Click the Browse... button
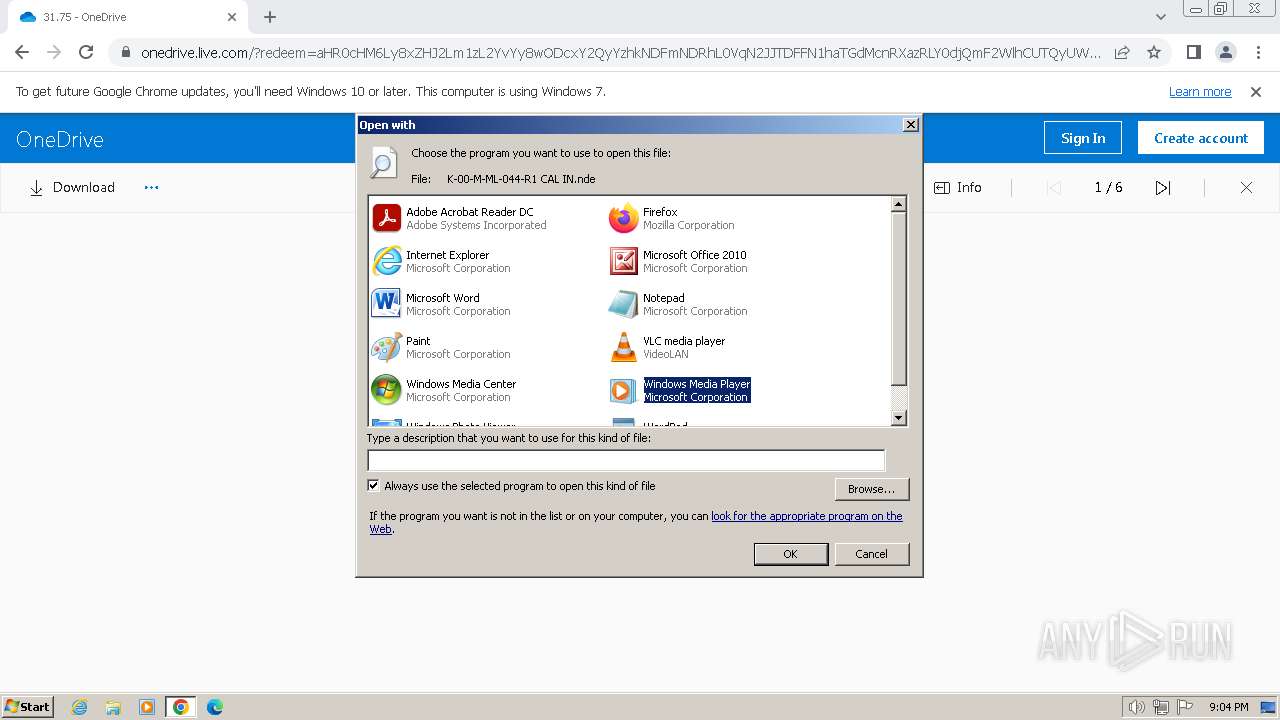The width and height of the screenshot is (1280, 720). (x=871, y=489)
